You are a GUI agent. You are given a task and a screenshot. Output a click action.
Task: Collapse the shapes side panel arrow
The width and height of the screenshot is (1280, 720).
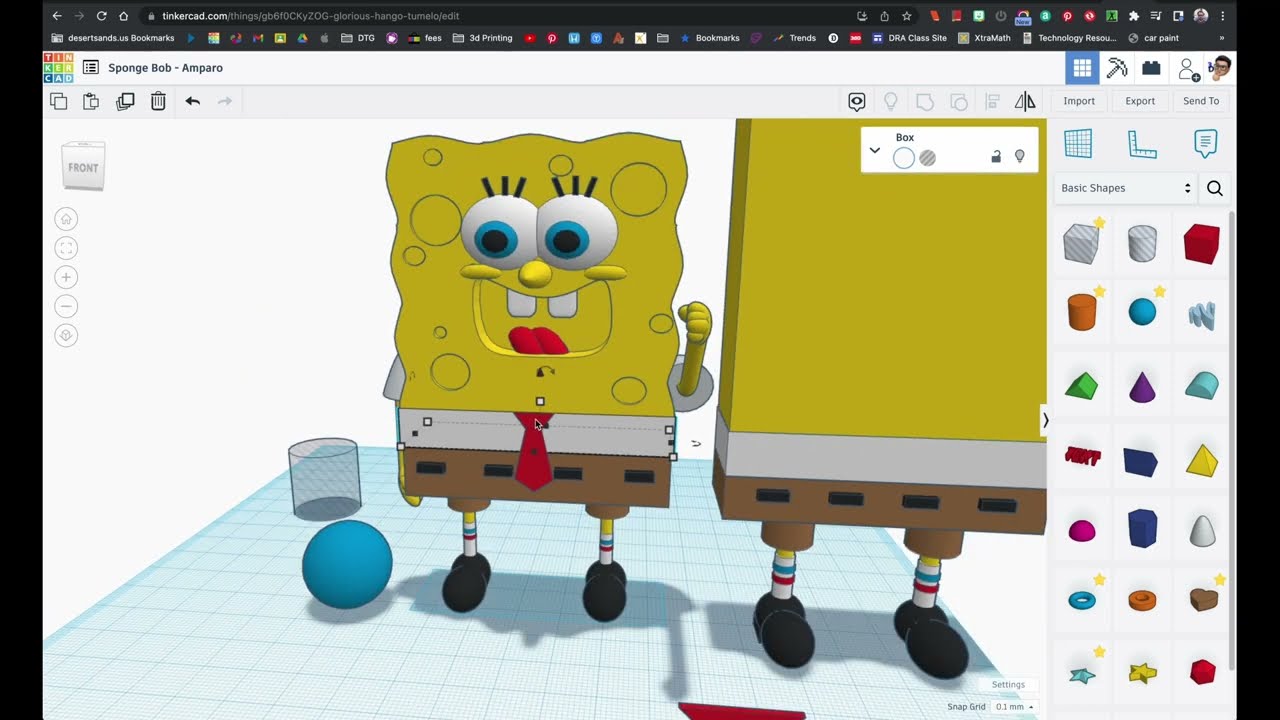tap(1045, 420)
